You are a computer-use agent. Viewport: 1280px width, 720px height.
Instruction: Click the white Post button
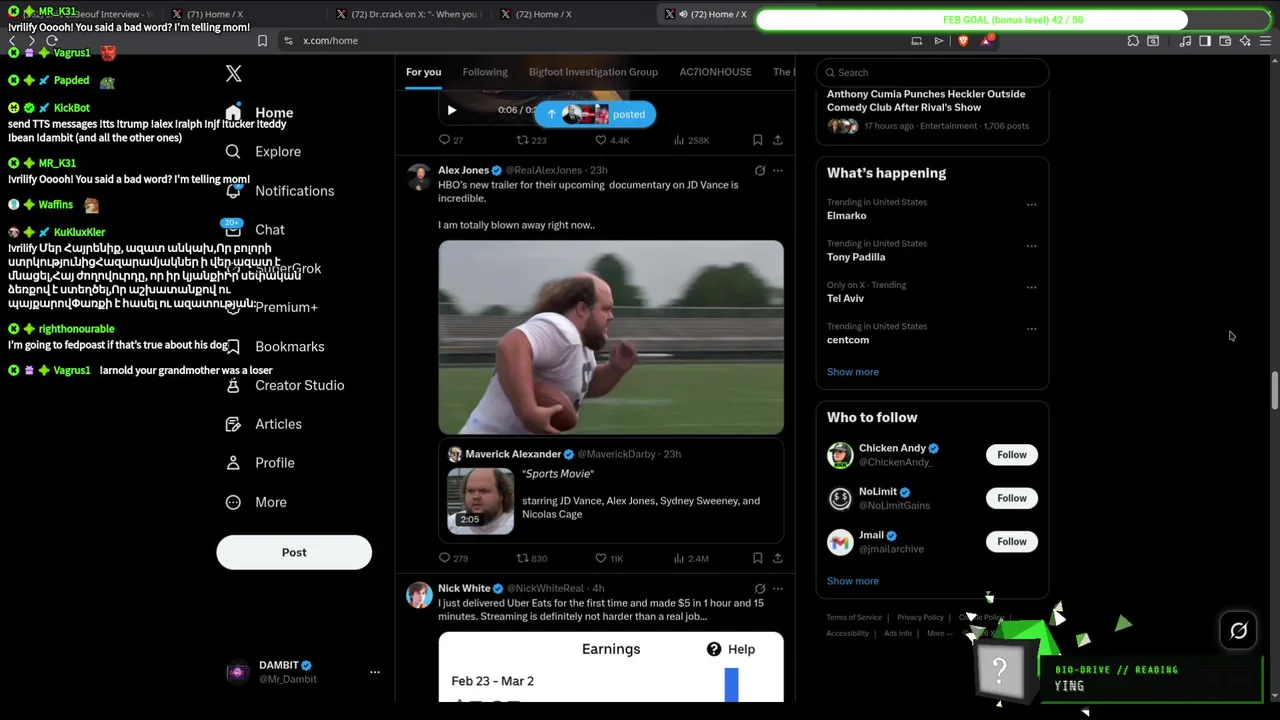click(294, 552)
